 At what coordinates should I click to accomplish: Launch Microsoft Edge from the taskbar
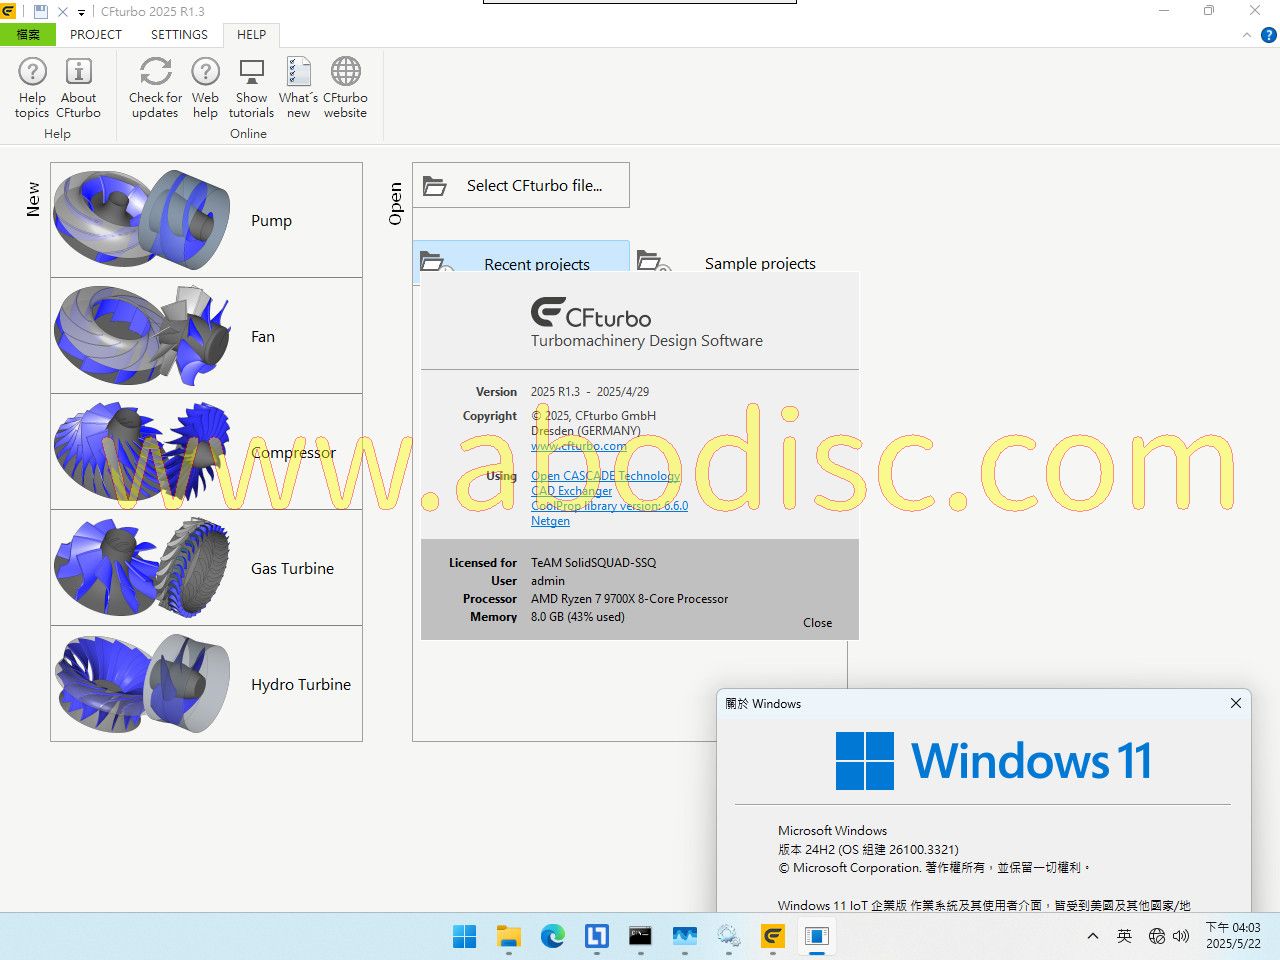(553, 936)
